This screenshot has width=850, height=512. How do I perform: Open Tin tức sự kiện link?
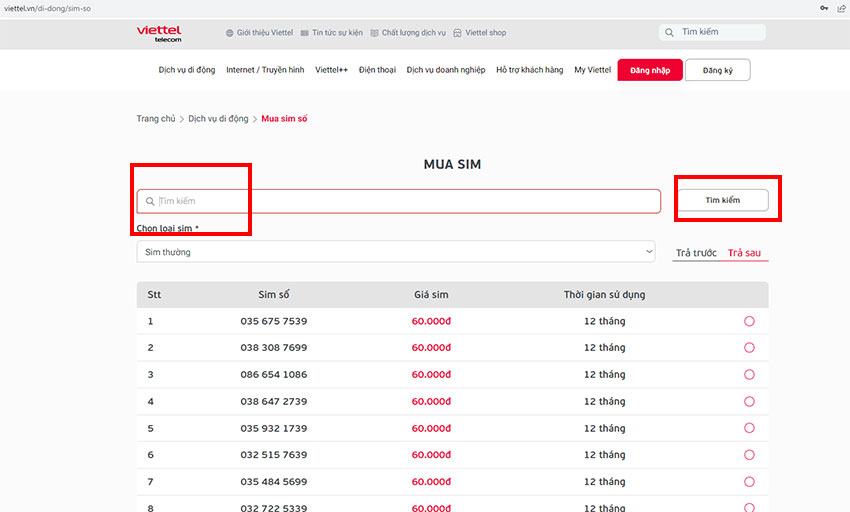pyautogui.click(x=337, y=33)
